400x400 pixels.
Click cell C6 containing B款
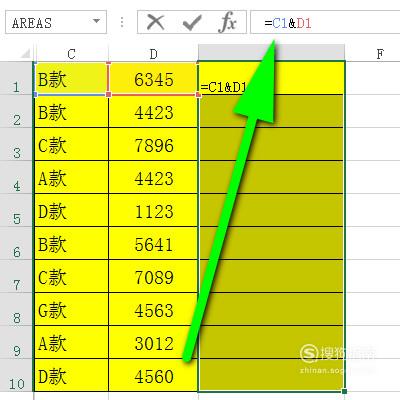(71, 243)
